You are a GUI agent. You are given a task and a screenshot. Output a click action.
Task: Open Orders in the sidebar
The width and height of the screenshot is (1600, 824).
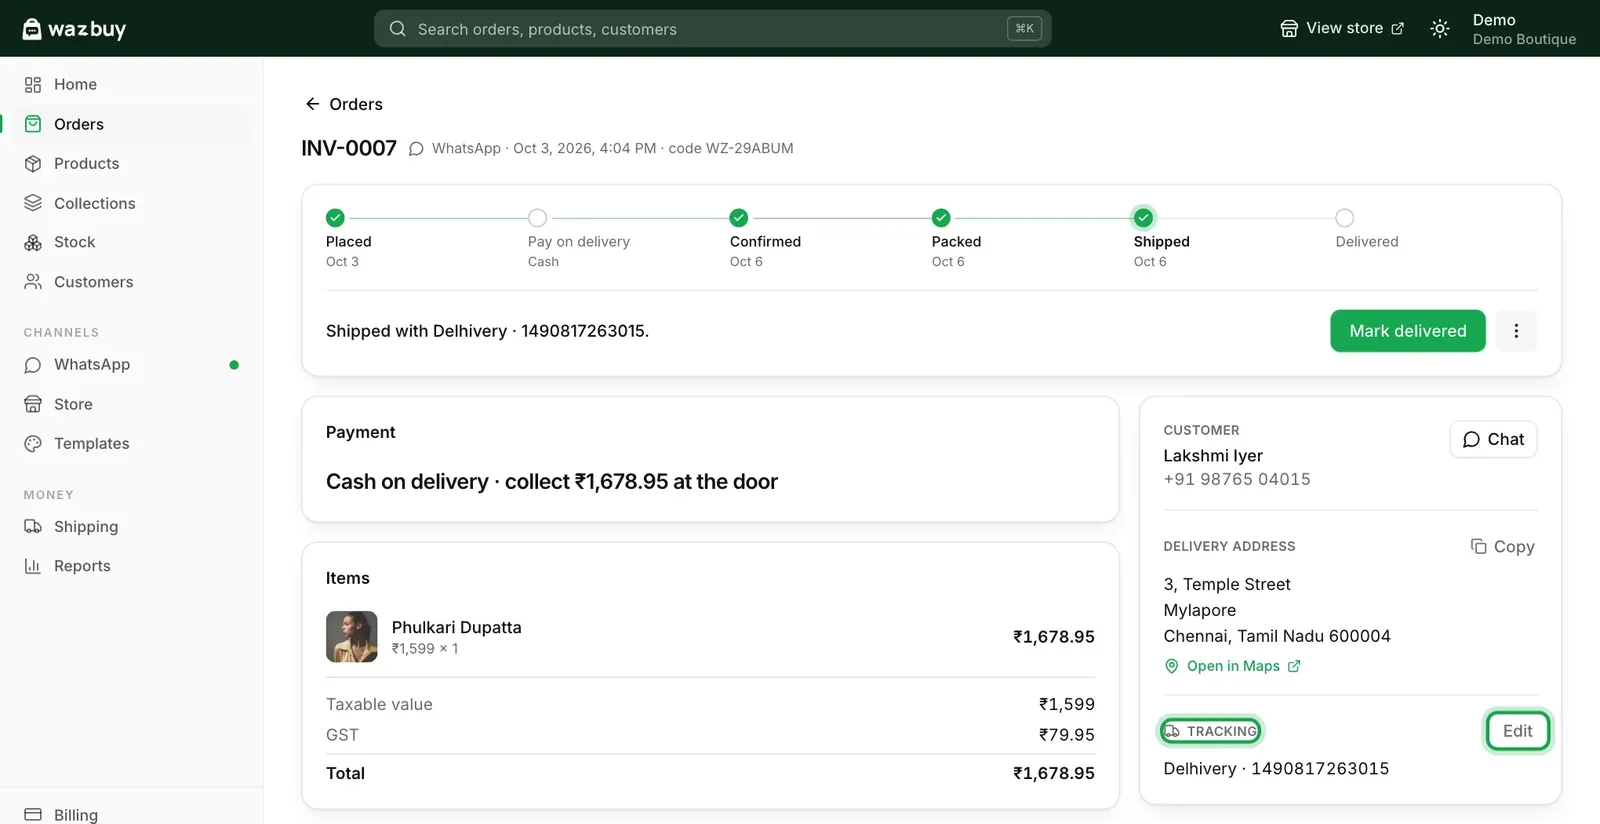pos(79,124)
